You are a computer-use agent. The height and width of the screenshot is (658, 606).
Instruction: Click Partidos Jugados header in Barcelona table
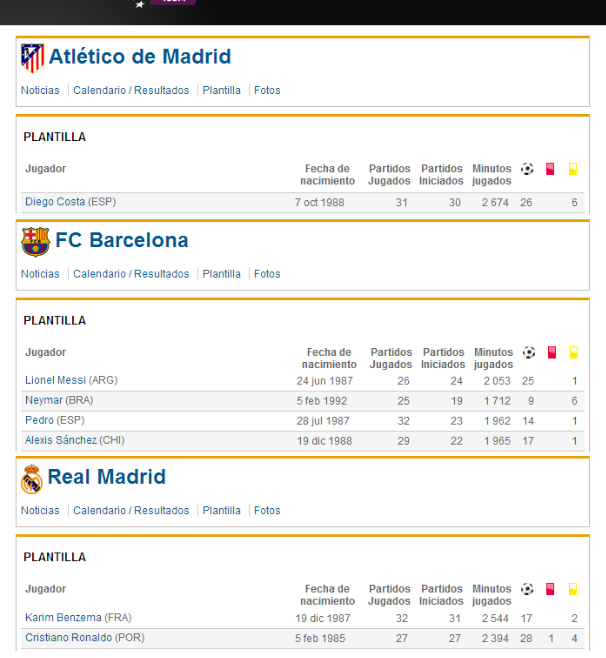391,358
